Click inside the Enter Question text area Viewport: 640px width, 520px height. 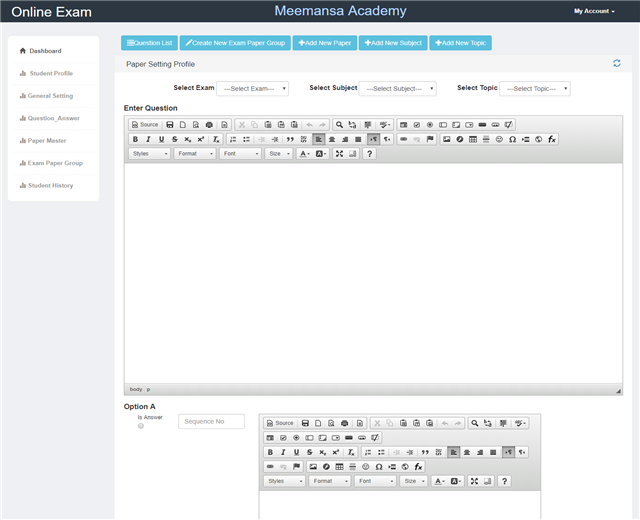(373, 273)
